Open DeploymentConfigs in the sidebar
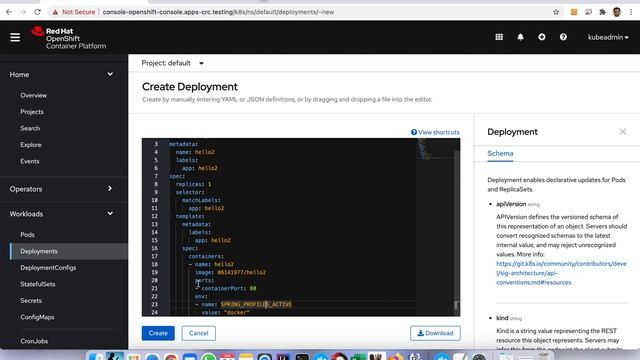 [48, 268]
